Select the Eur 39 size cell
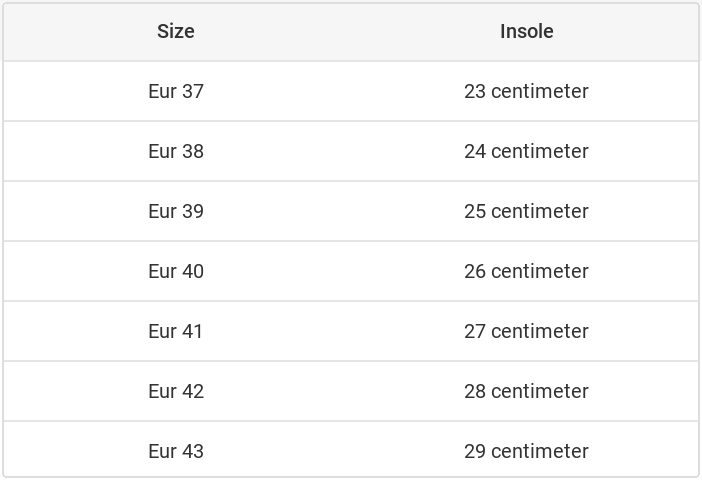This screenshot has width=702, height=480. [176, 211]
